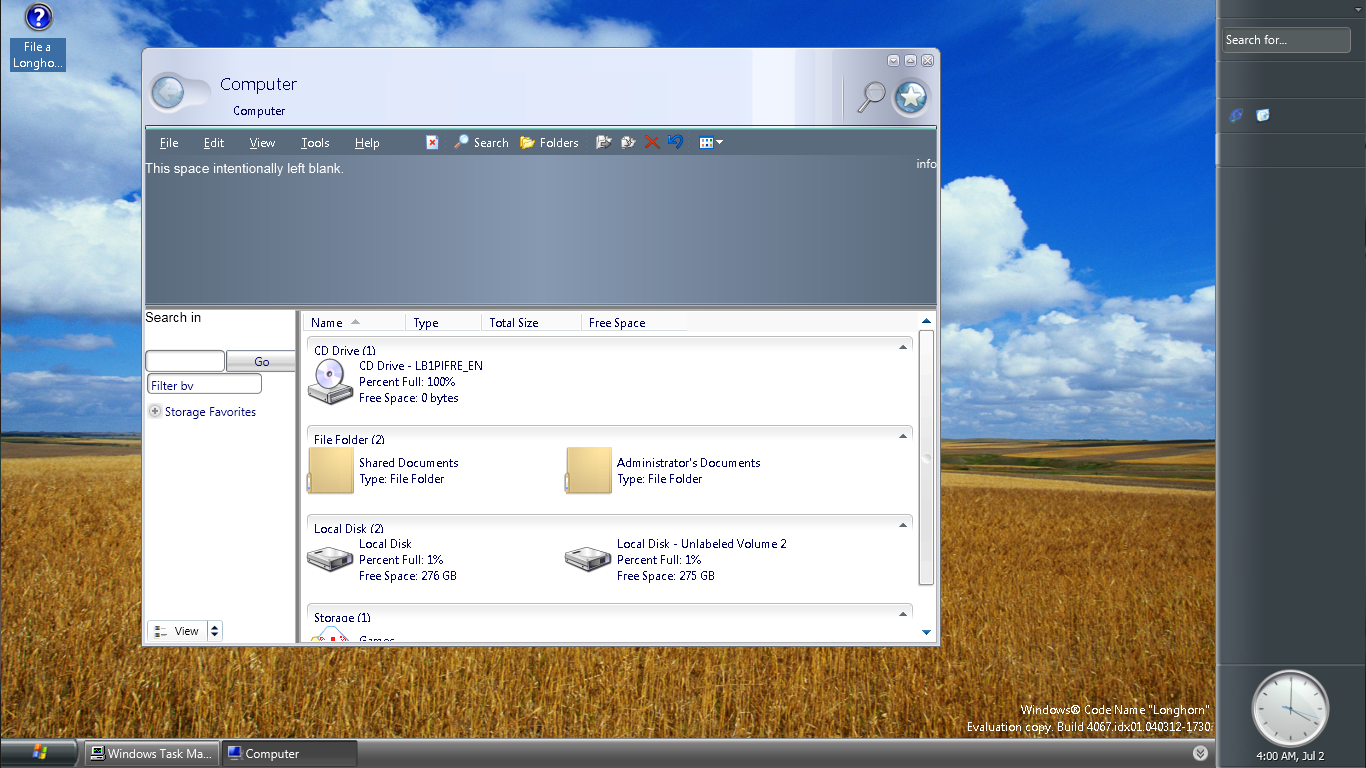
Task: Toggle the Folders pane button
Action: (x=549, y=143)
